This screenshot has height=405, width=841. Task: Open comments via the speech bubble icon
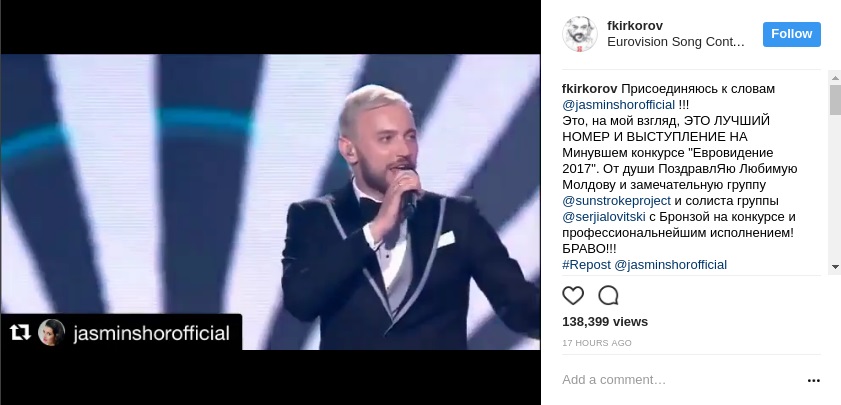tap(608, 296)
